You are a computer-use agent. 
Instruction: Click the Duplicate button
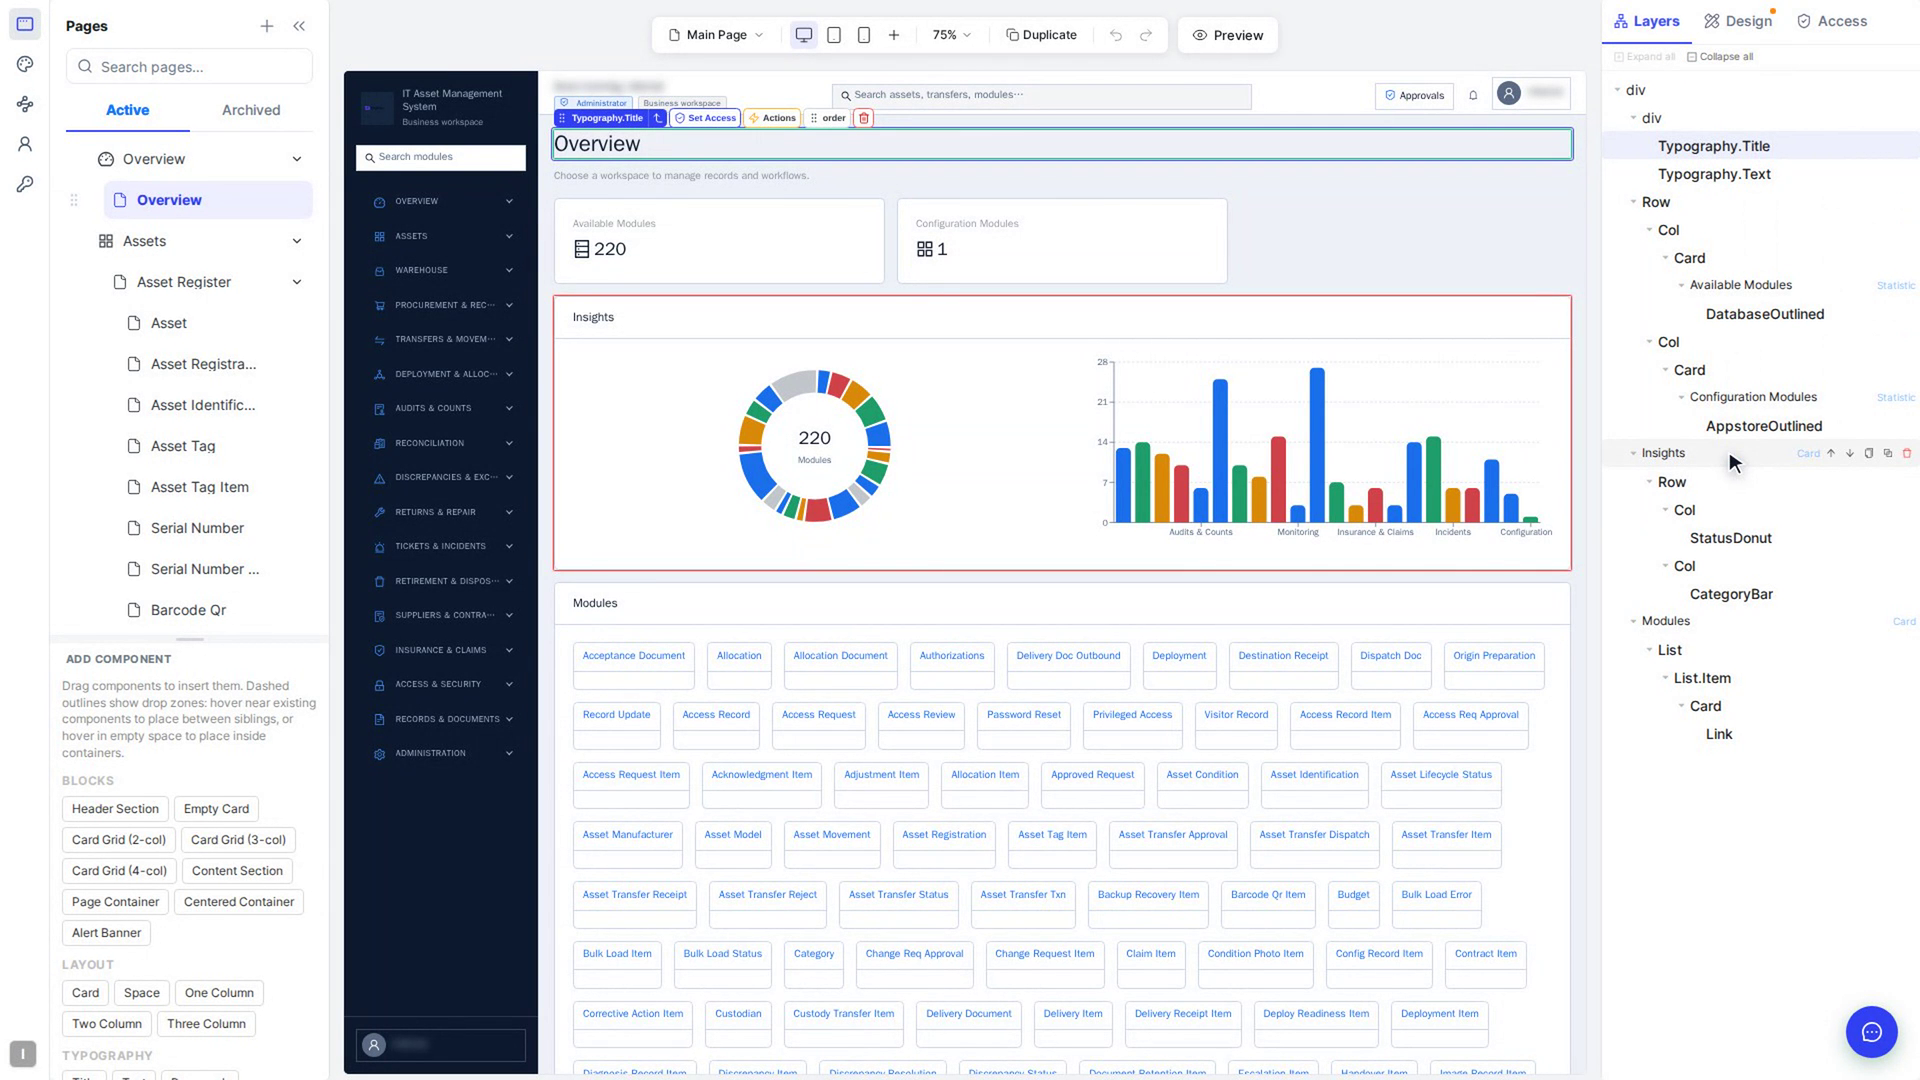[1041, 35]
